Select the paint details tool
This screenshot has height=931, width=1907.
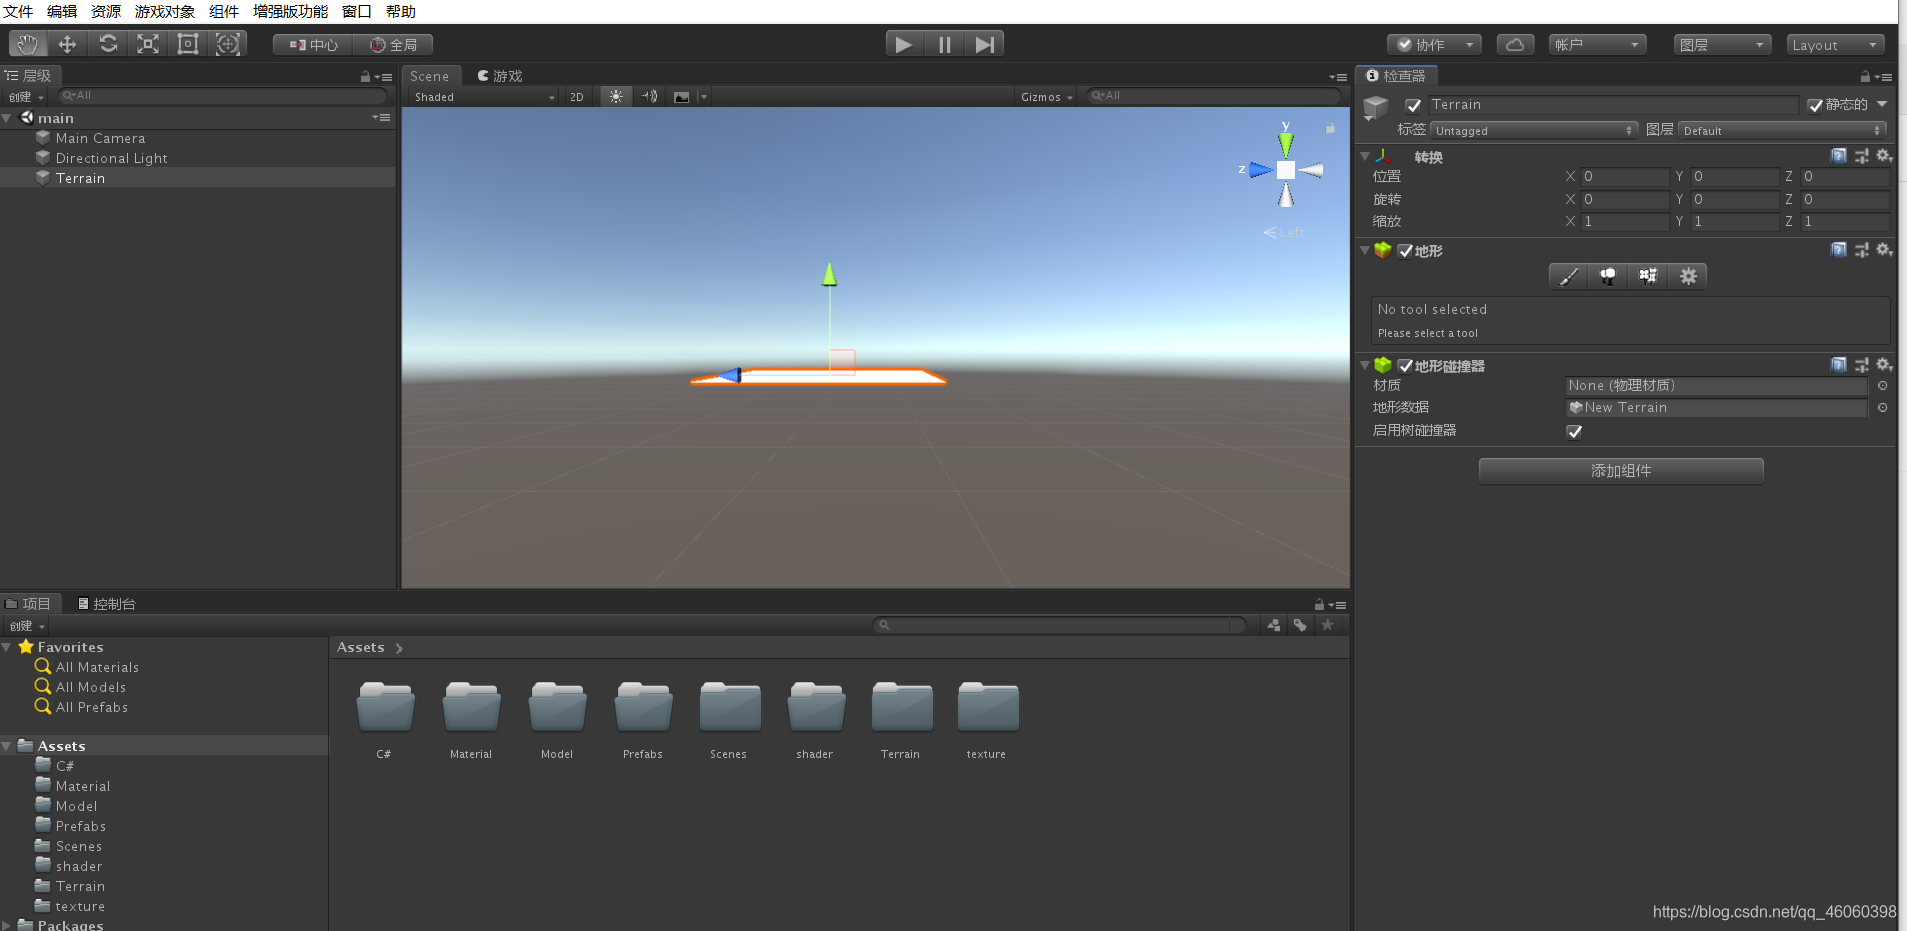(x=1648, y=276)
